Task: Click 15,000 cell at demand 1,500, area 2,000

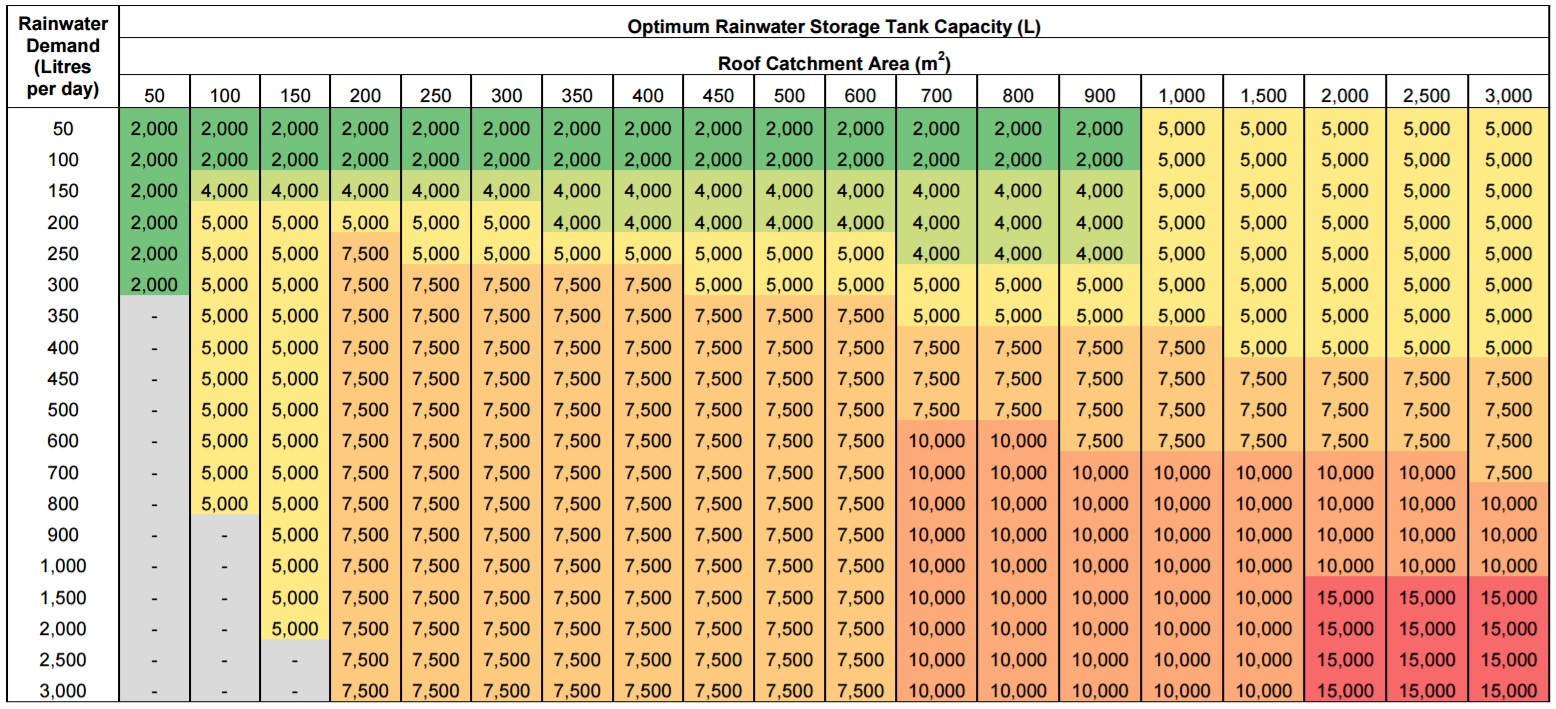Action: tap(1345, 598)
